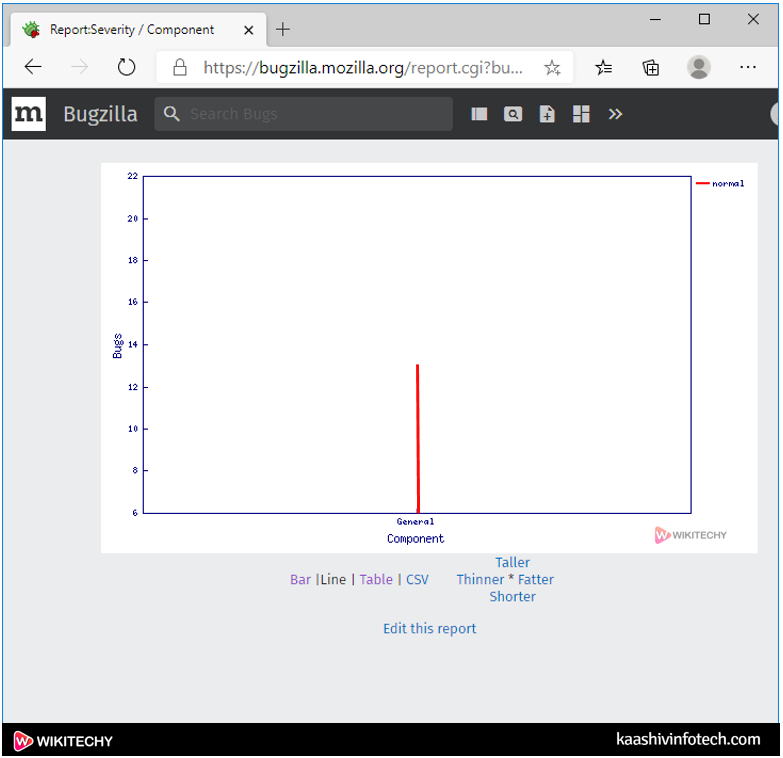
Task: Click the file new bug icon
Action: point(547,114)
